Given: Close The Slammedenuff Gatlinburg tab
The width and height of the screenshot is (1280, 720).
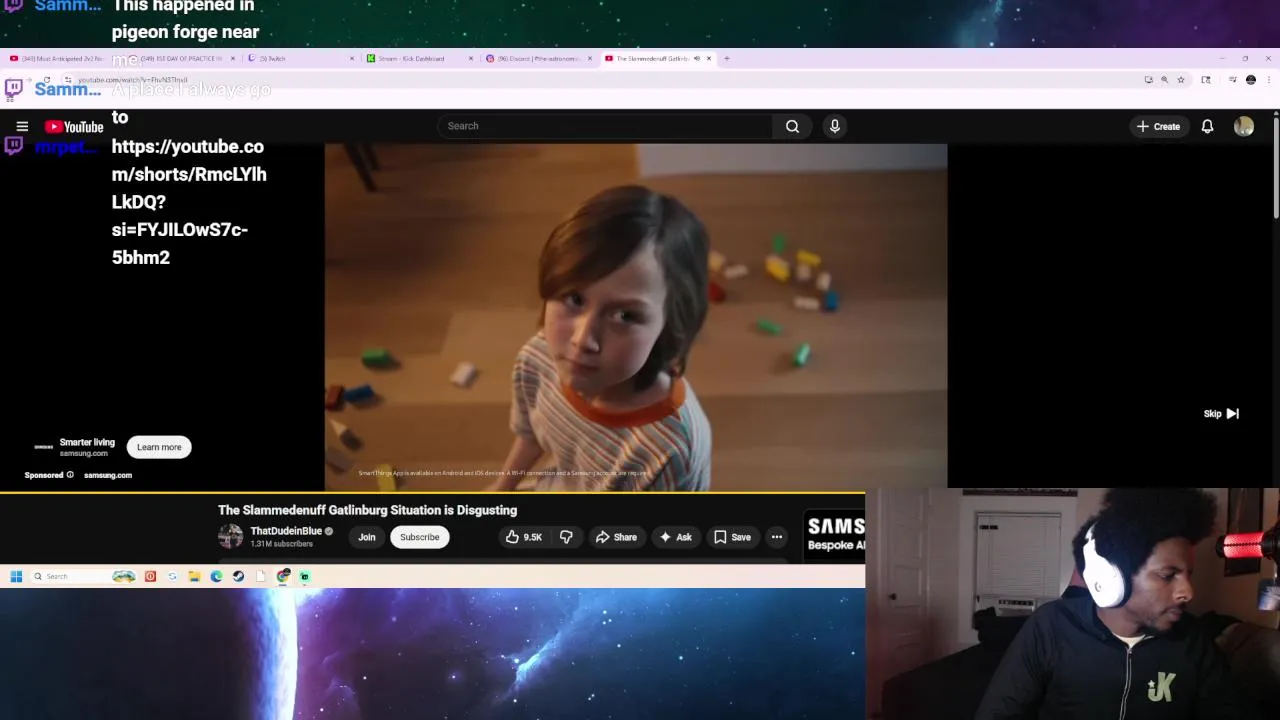Looking at the screenshot, I should (709, 58).
